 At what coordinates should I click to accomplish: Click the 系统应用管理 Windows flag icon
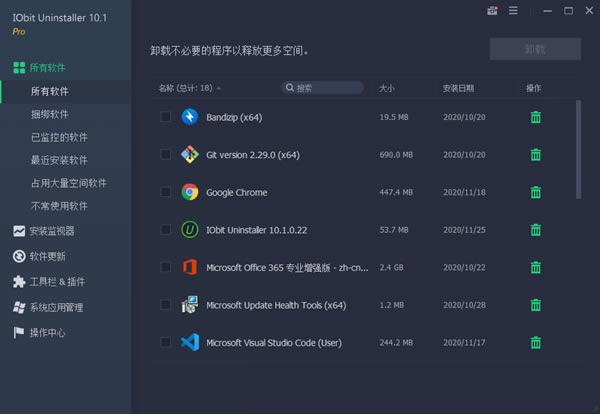[x=19, y=307]
